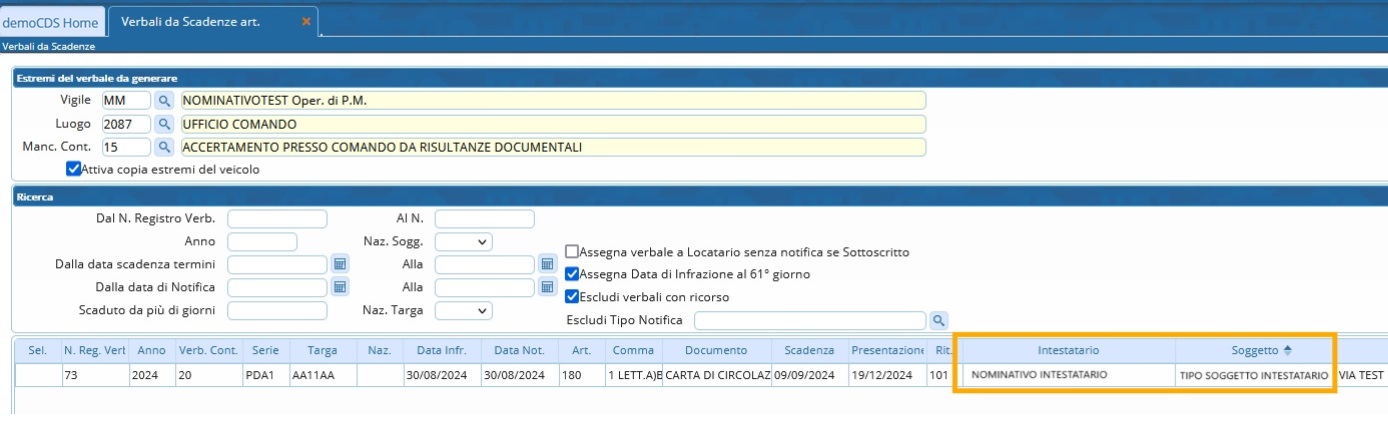
Task: Close the Verbali da Scadenze tab
Action: pyautogui.click(x=306, y=21)
